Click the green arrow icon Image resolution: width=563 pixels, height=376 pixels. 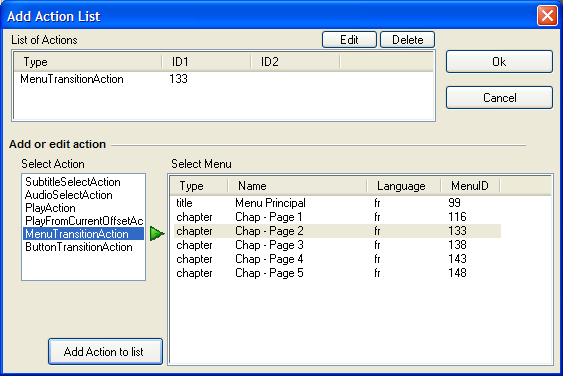click(x=157, y=234)
